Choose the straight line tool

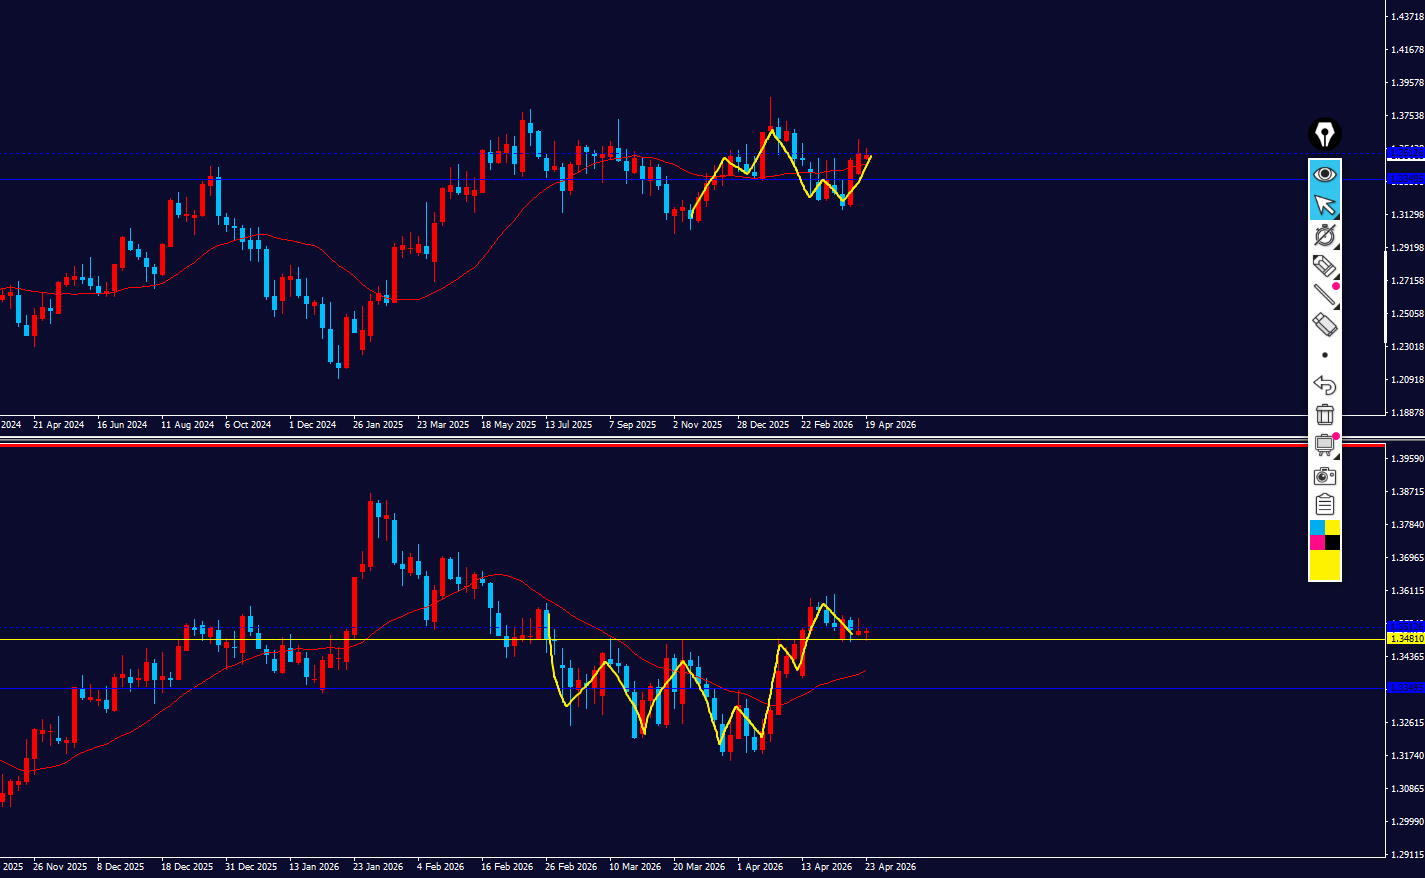pyautogui.click(x=1324, y=294)
